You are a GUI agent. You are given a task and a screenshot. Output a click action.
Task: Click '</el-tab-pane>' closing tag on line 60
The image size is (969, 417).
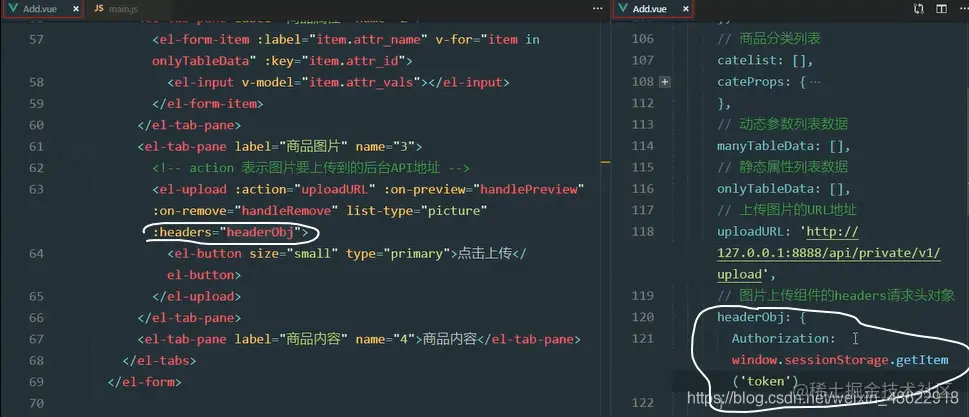(x=189, y=125)
